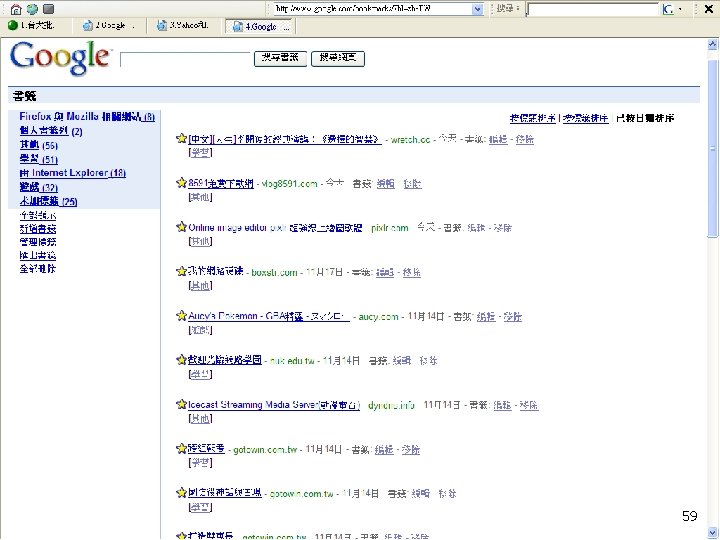Image resolution: width=720 pixels, height=540 pixels.
Task: Open Online image editor pixlr bookmark
Action: click(x=275, y=227)
